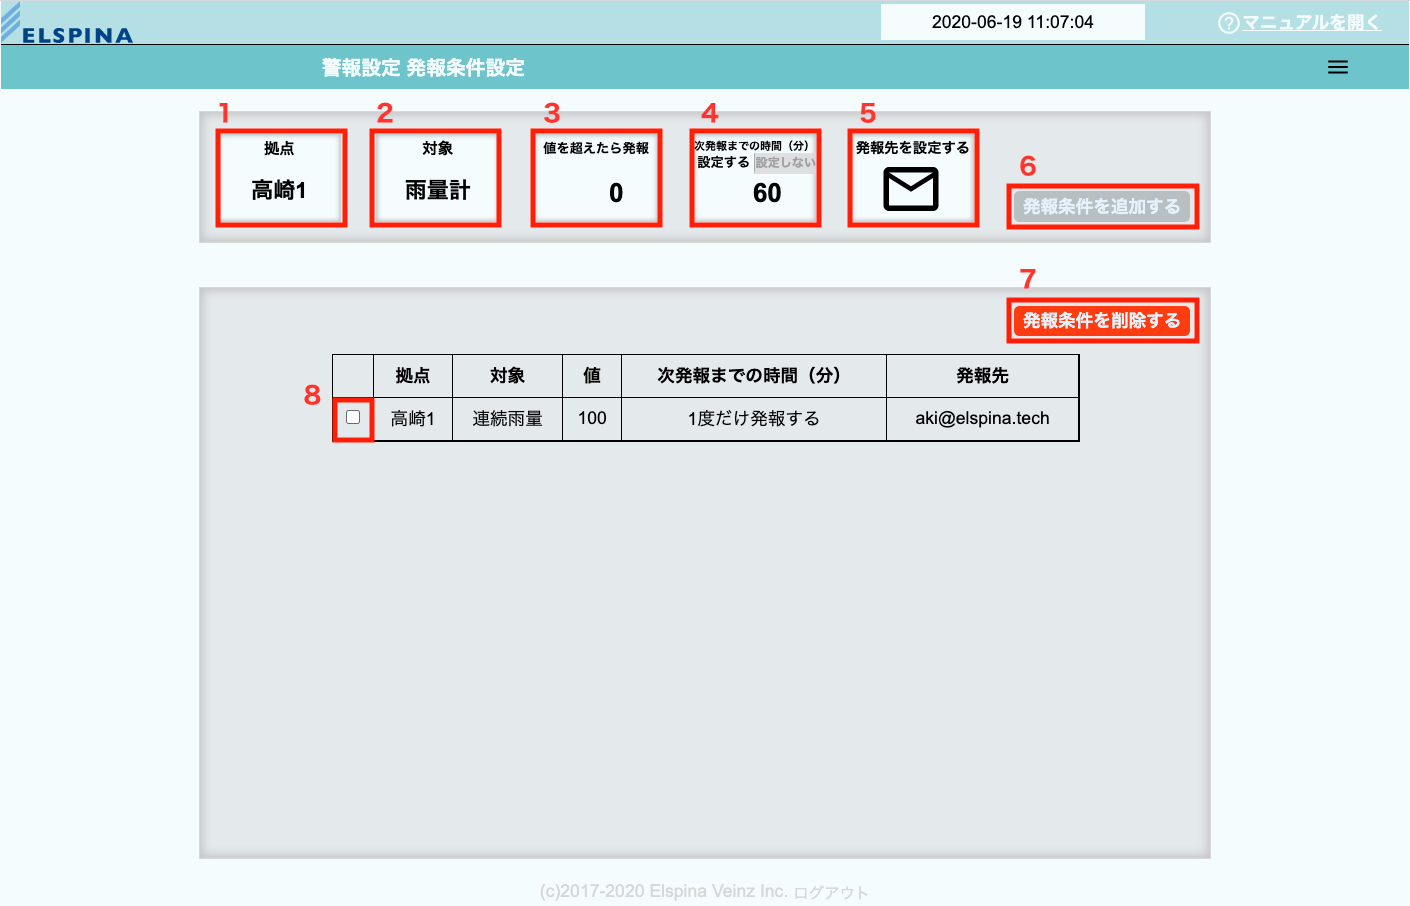Image resolution: width=1410 pixels, height=906 pixels.
Task: Click the 警報設定 発報条件設定 page title
Action: (423, 67)
